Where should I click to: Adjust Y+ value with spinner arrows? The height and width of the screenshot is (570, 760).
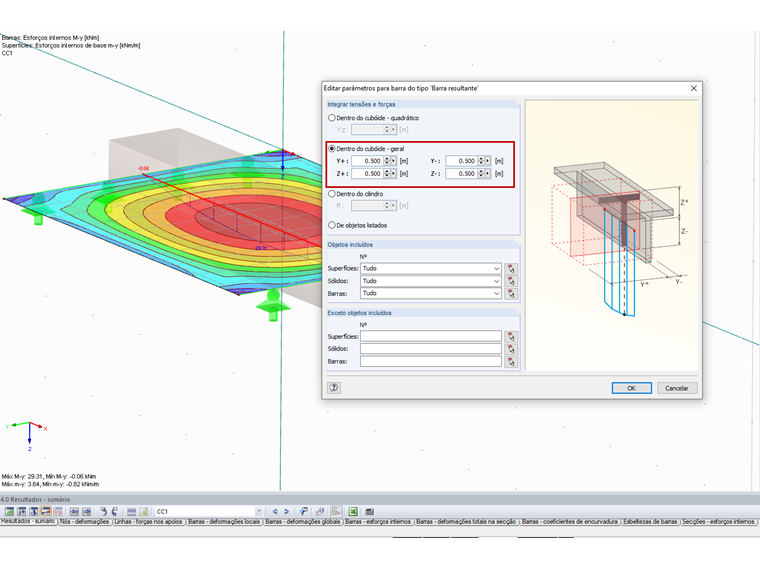coord(387,161)
